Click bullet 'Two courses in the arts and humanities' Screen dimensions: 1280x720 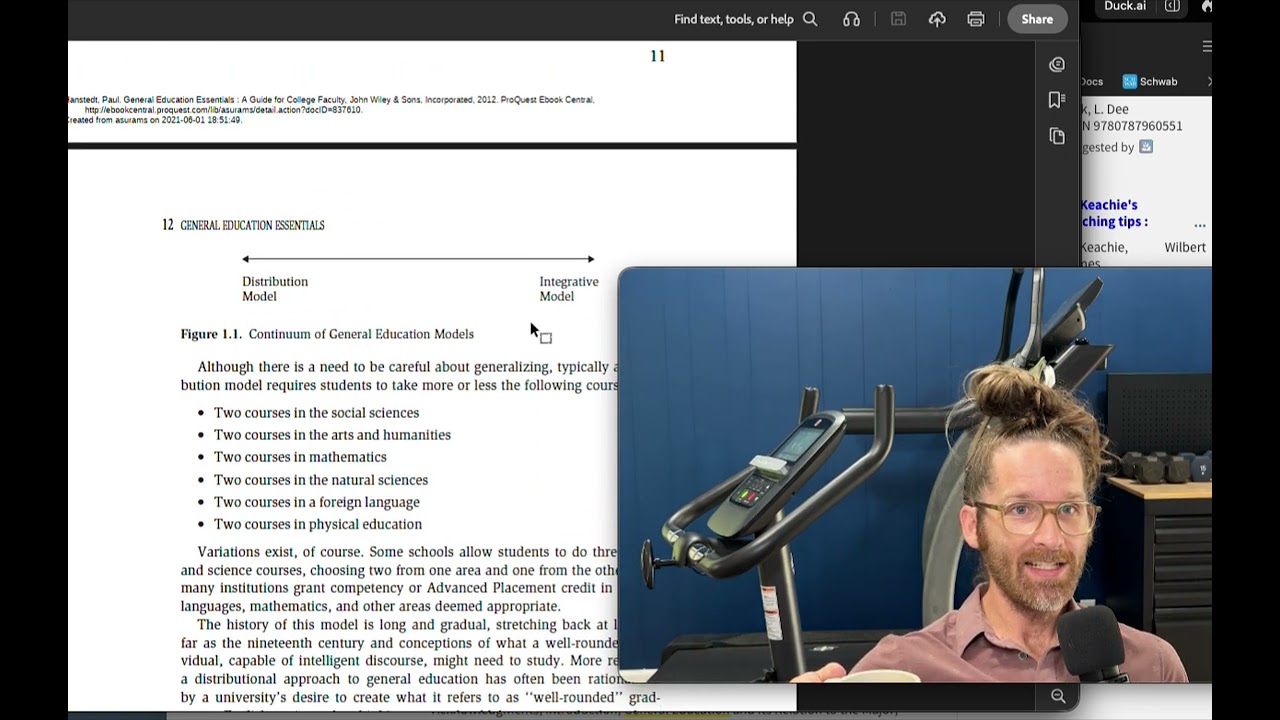[x=332, y=435]
